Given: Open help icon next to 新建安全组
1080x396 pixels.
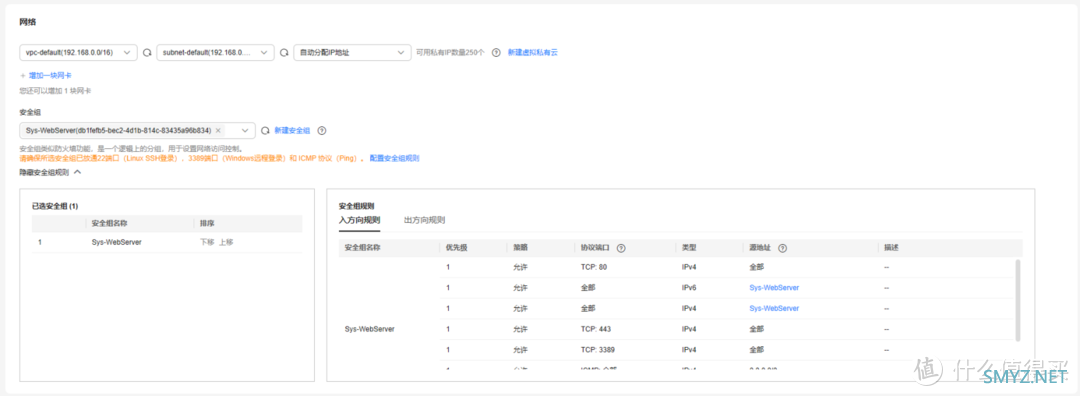Looking at the screenshot, I should pyautogui.click(x=322, y=130).
